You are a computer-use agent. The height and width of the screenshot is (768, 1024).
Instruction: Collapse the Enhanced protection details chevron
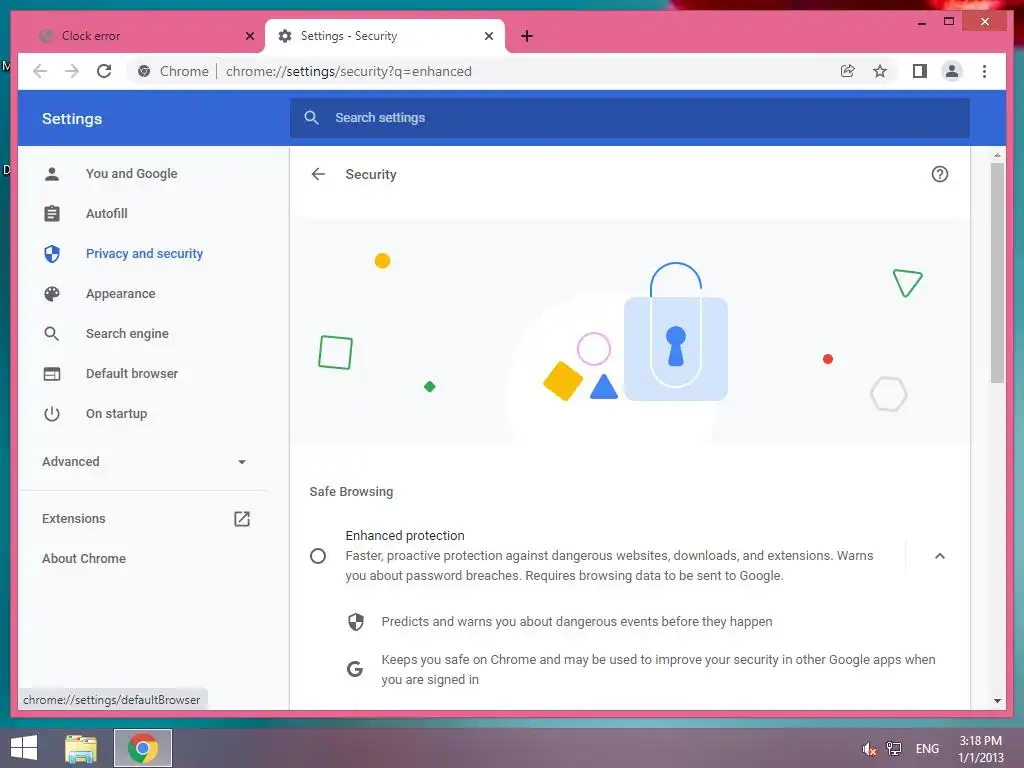940,556
